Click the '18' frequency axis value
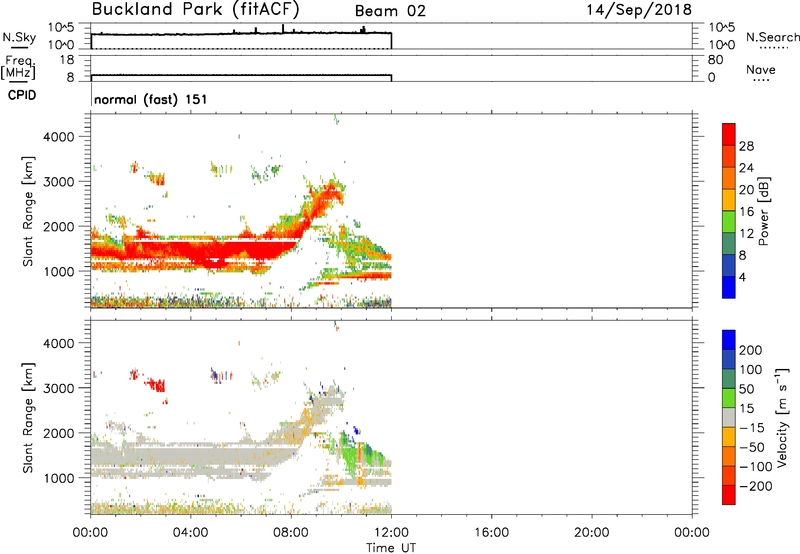This screenshot has width=800, height=554. 66,60
